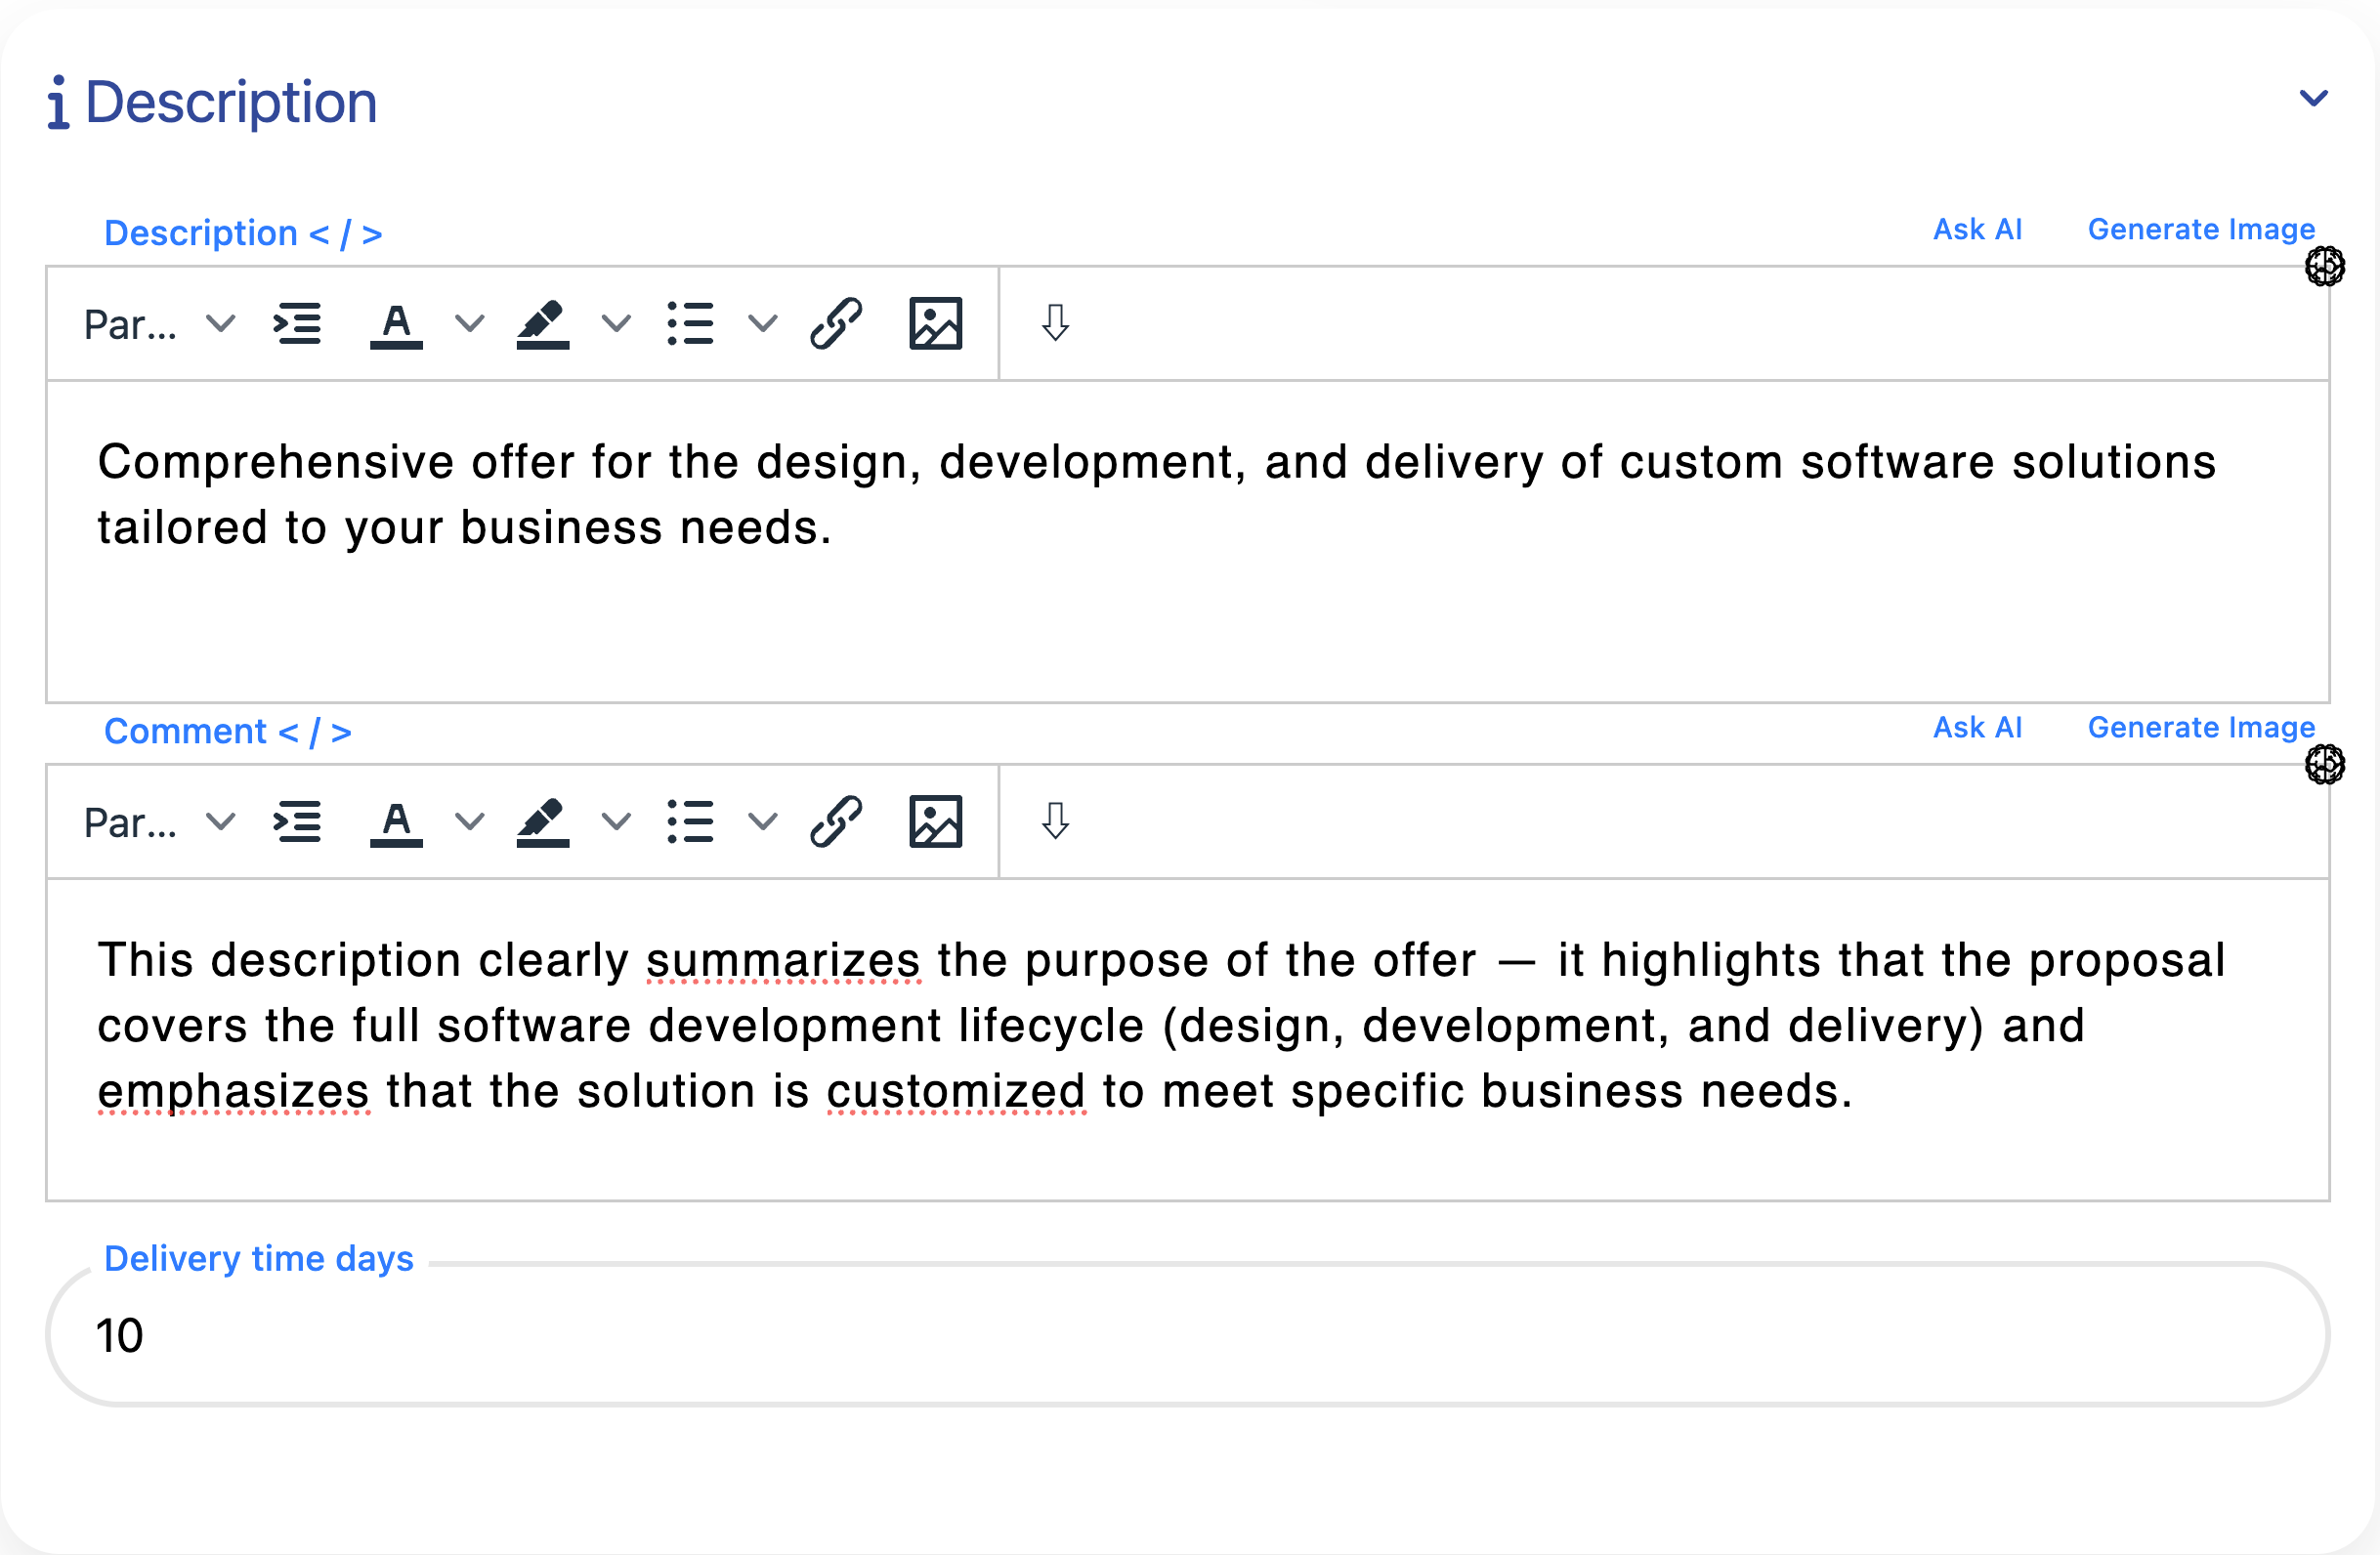
Task: Collapse the Description section via top-right chevron
Action: point(2313,98)
